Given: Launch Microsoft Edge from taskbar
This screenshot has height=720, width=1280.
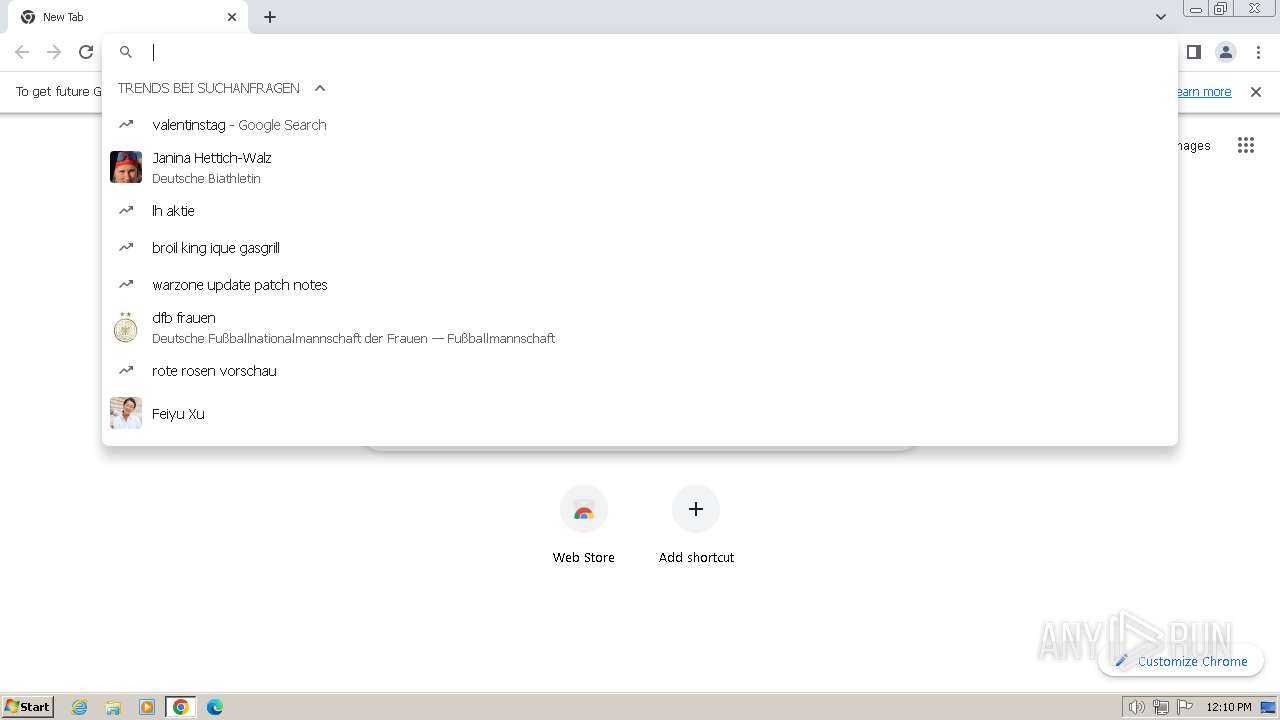Looking at the screenshot, I should click(x=215, y=707).
